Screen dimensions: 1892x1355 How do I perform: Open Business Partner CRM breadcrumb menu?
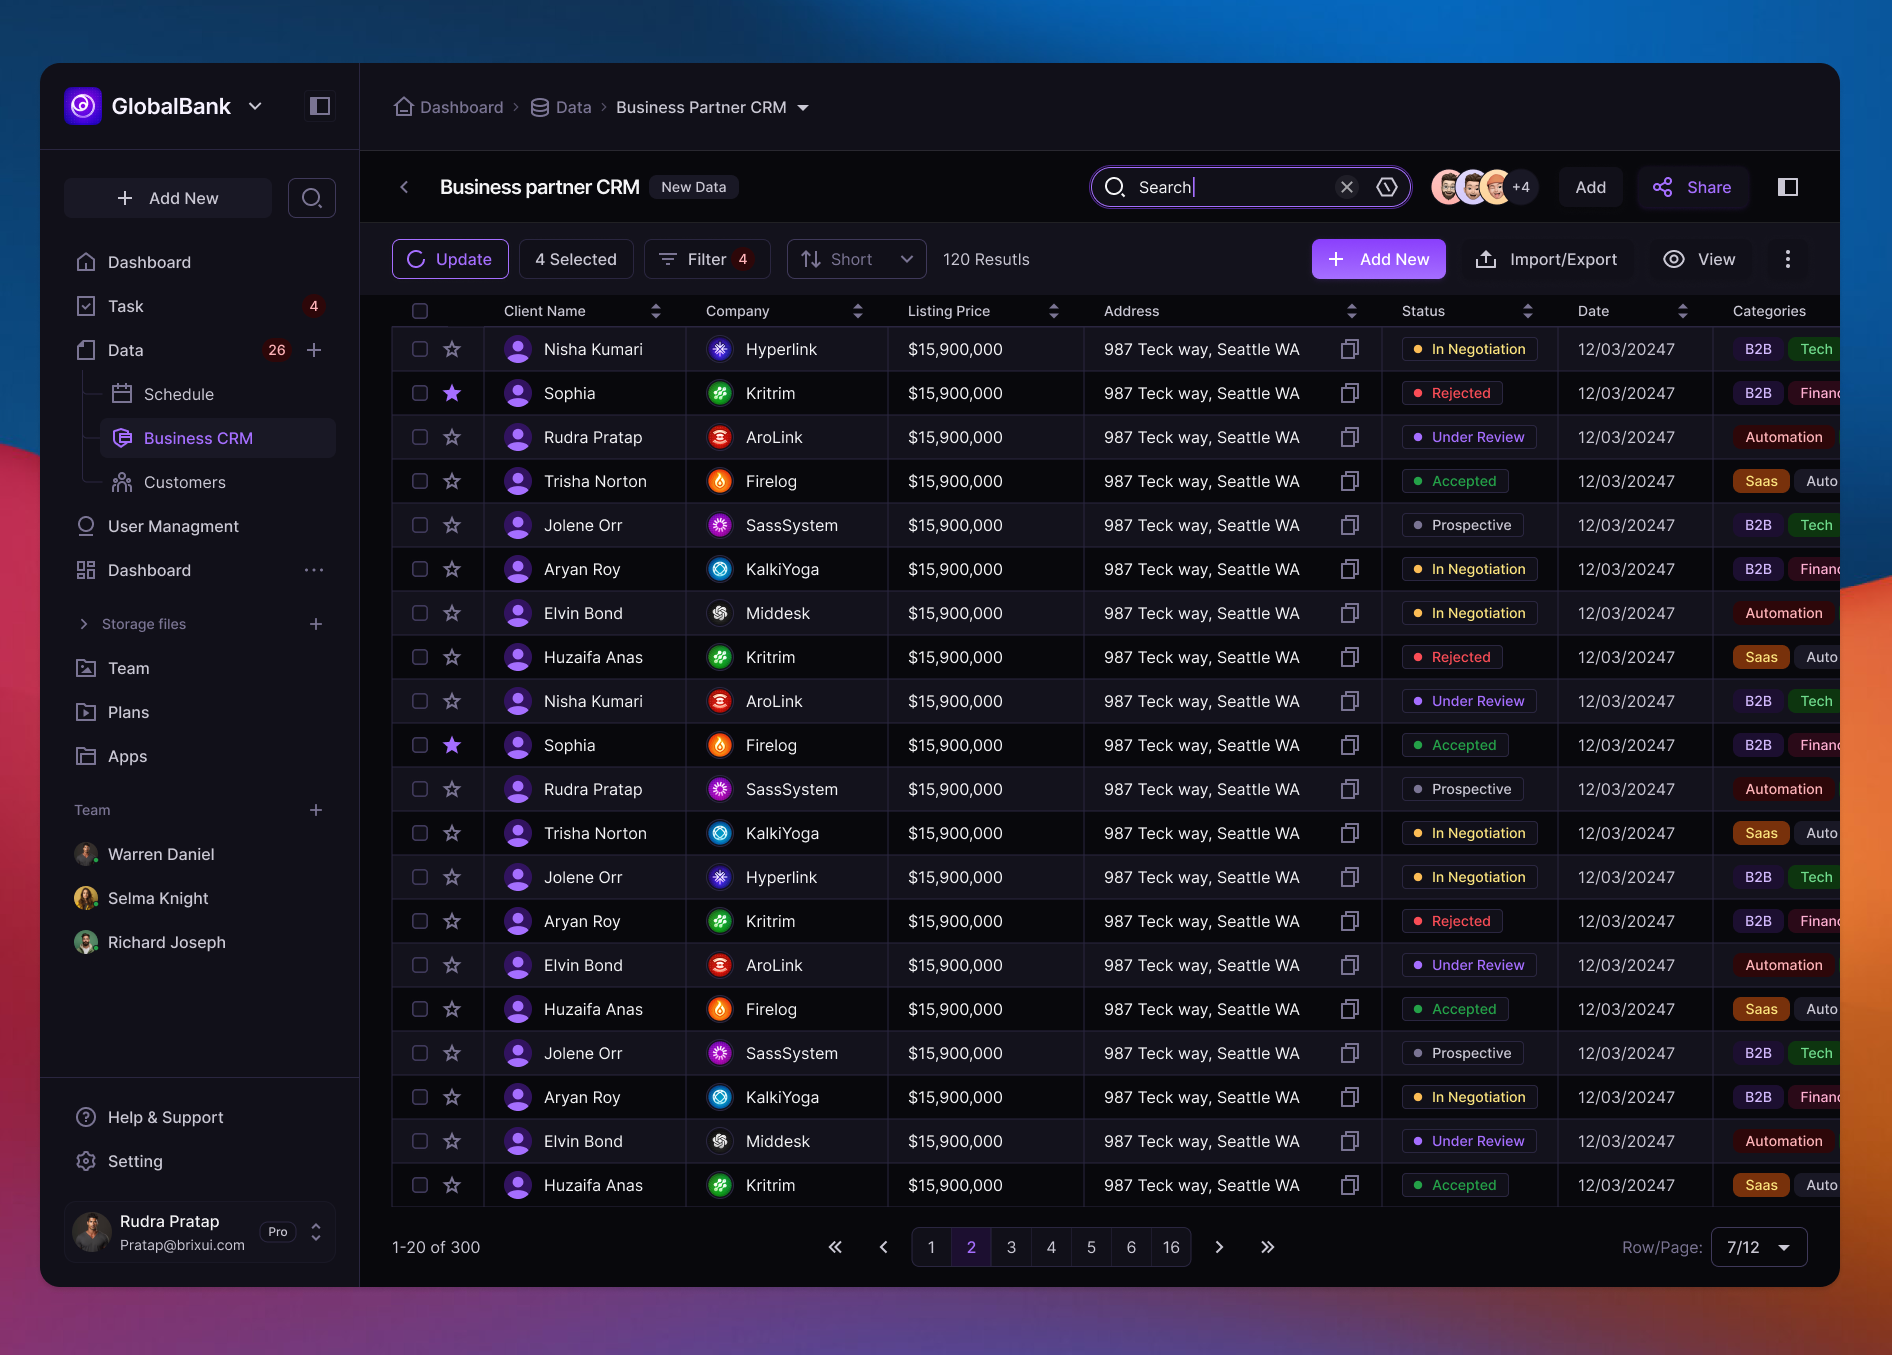804,107
